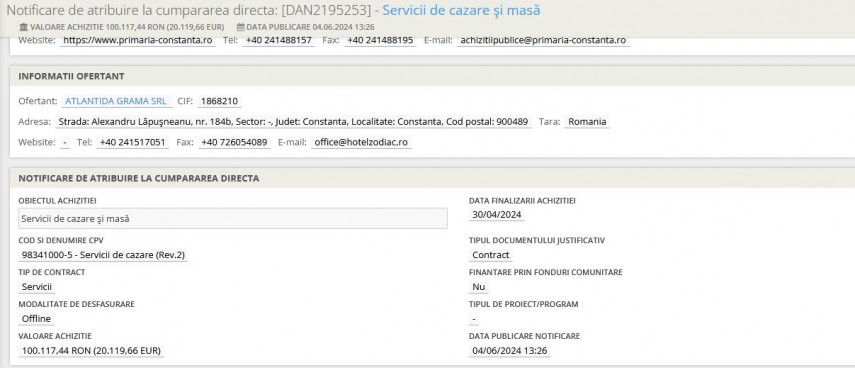Select the Tara value Romania

(587, 122)
